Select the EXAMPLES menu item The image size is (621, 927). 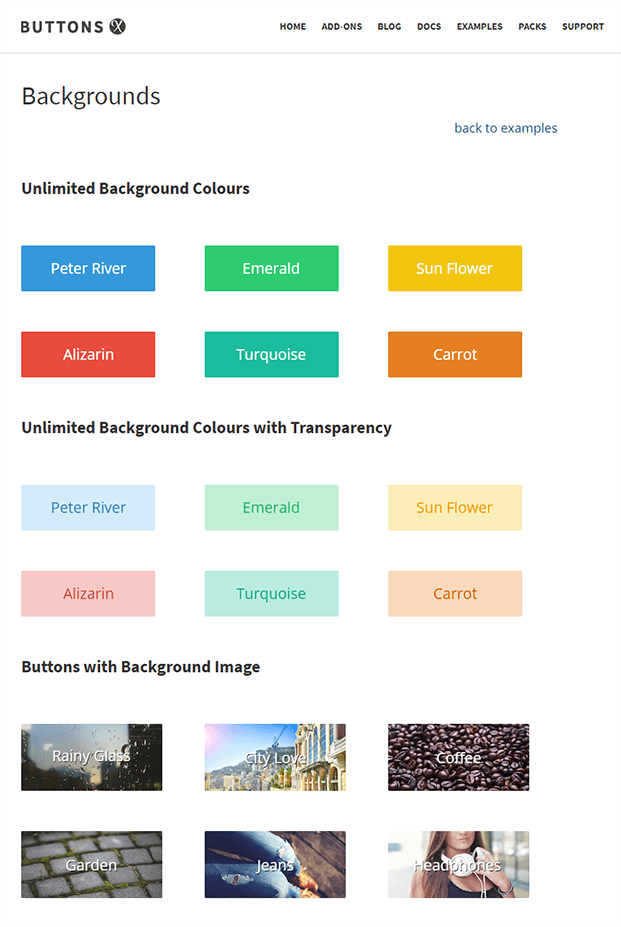pyautogui.click(x=479, y=27)
